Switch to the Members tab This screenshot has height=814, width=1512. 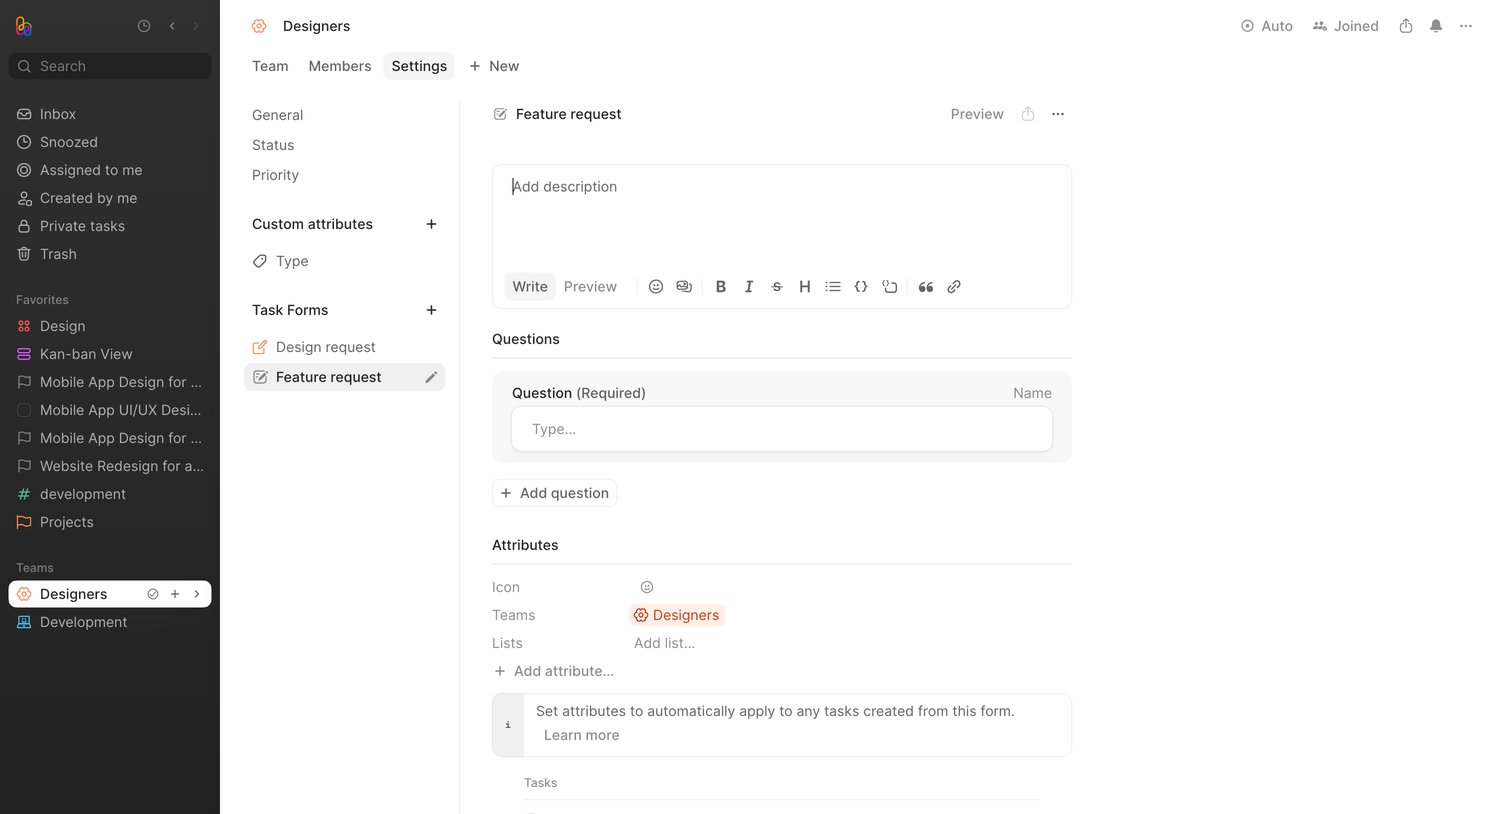click(340, 66)
